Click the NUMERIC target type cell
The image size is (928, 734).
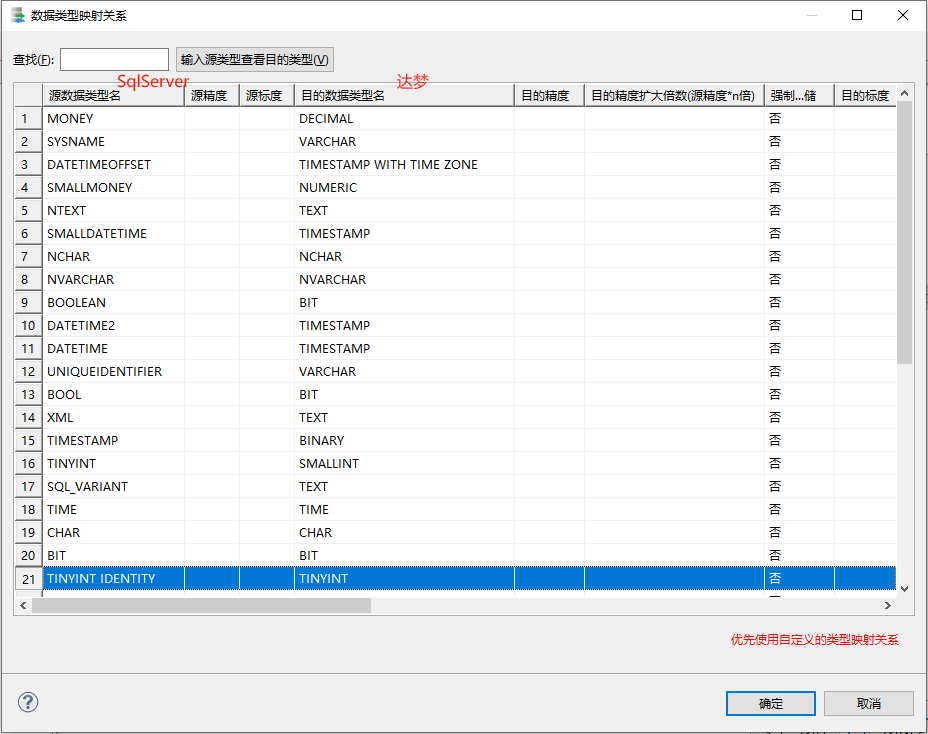404,188
